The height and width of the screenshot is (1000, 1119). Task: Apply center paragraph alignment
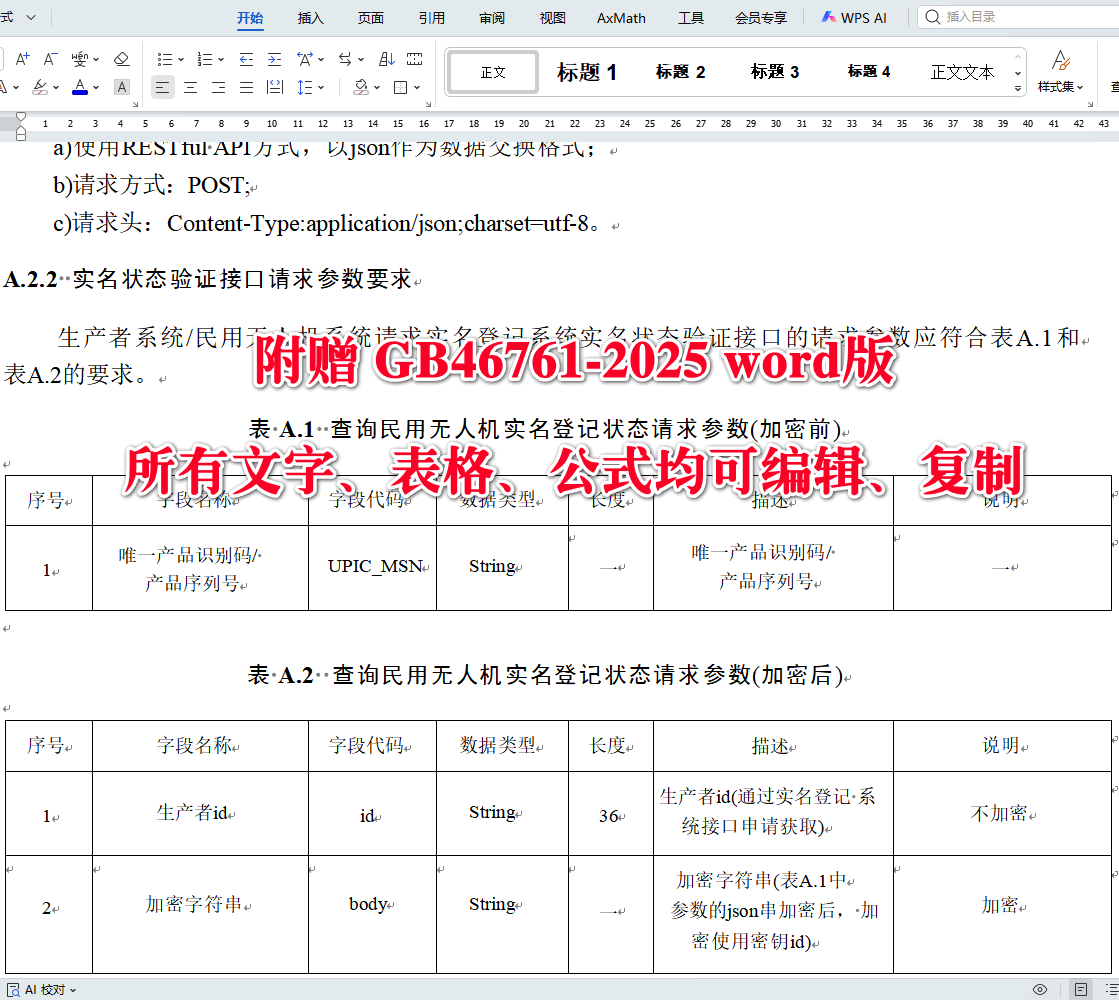190,87
